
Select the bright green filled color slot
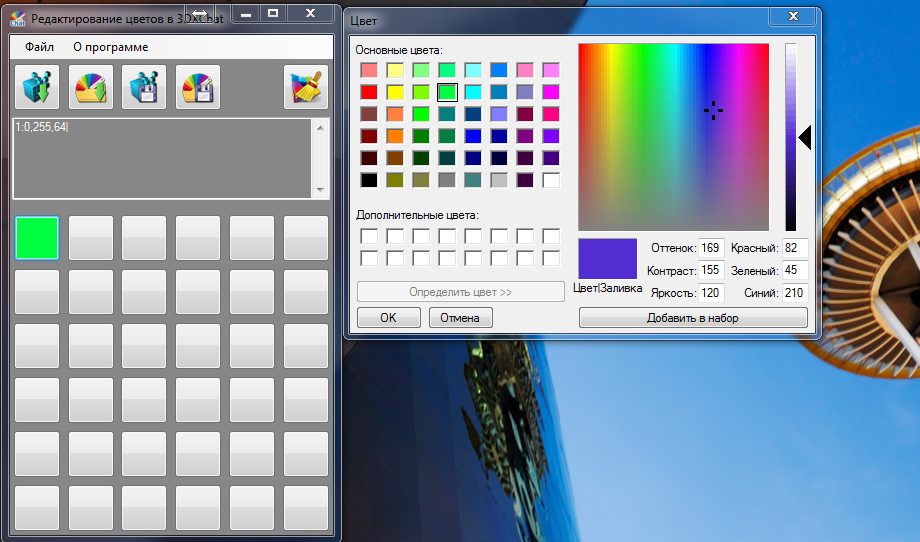pyautogui.click(x=37, y=238)
